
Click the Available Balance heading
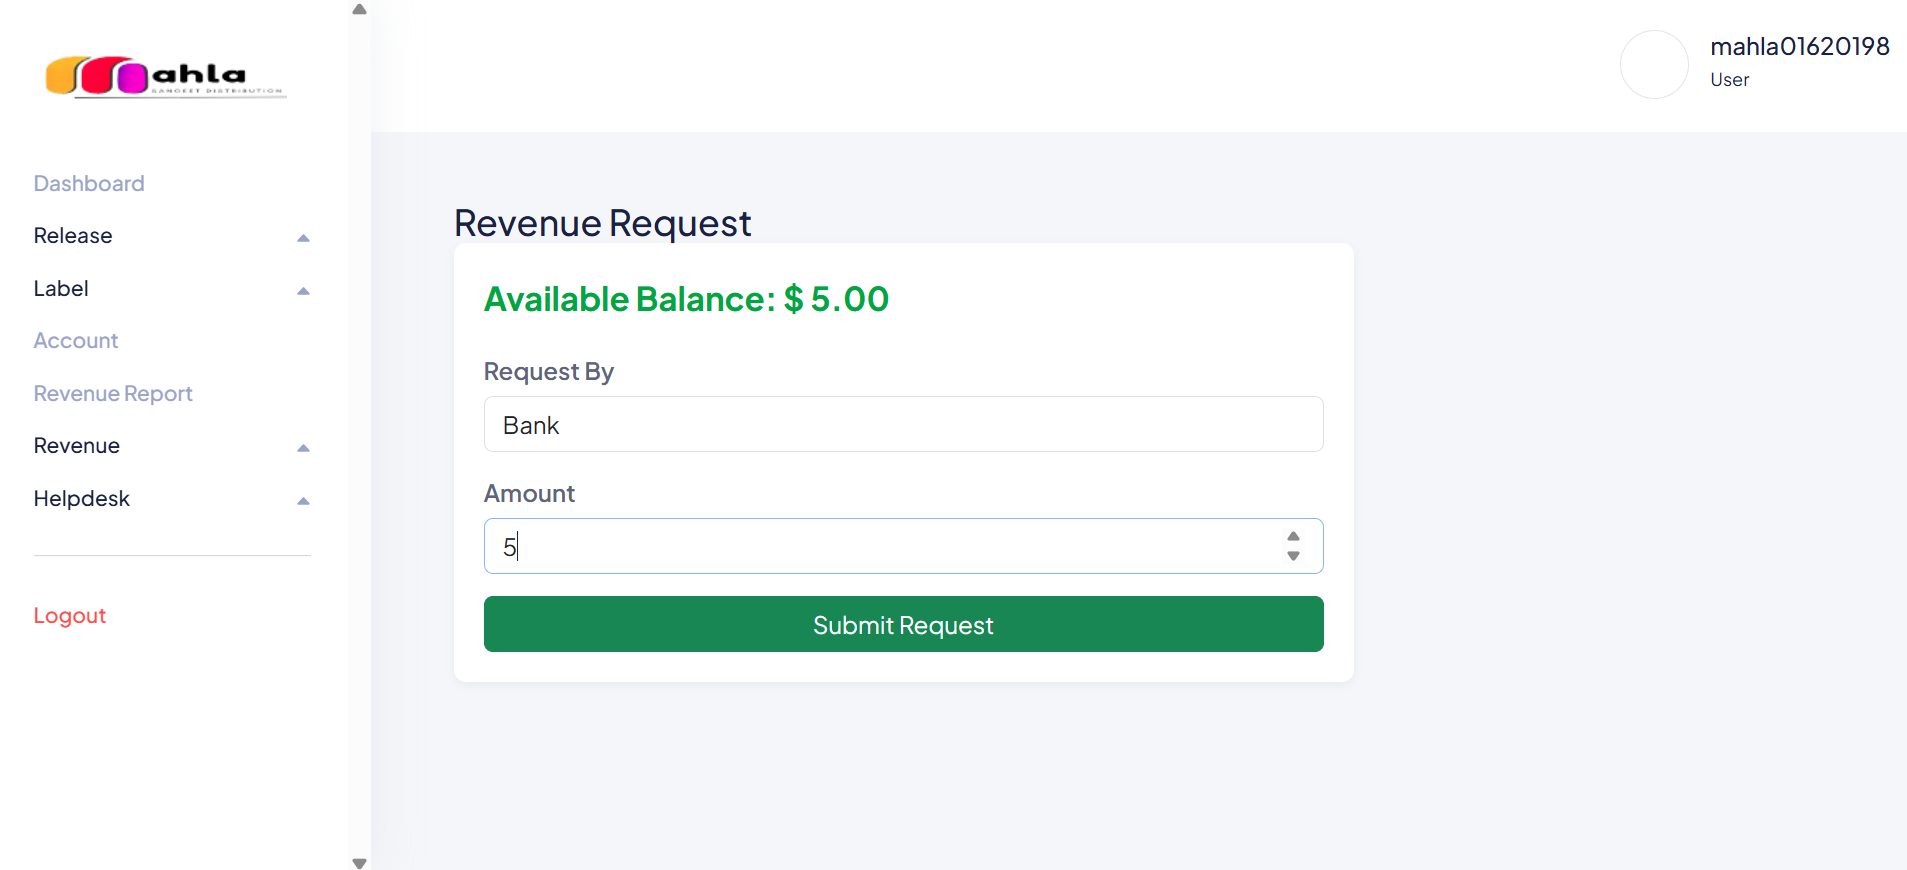click(686, 298)
